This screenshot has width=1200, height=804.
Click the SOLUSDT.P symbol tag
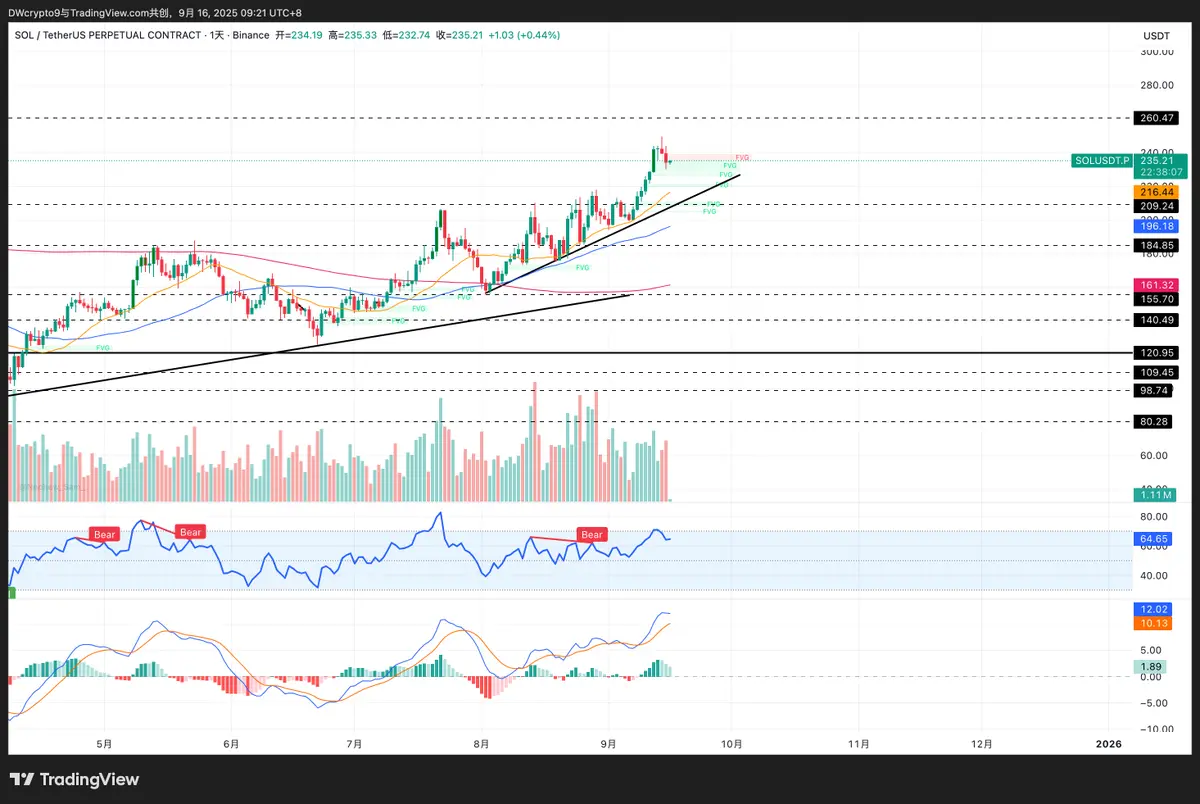[1101, 160]
